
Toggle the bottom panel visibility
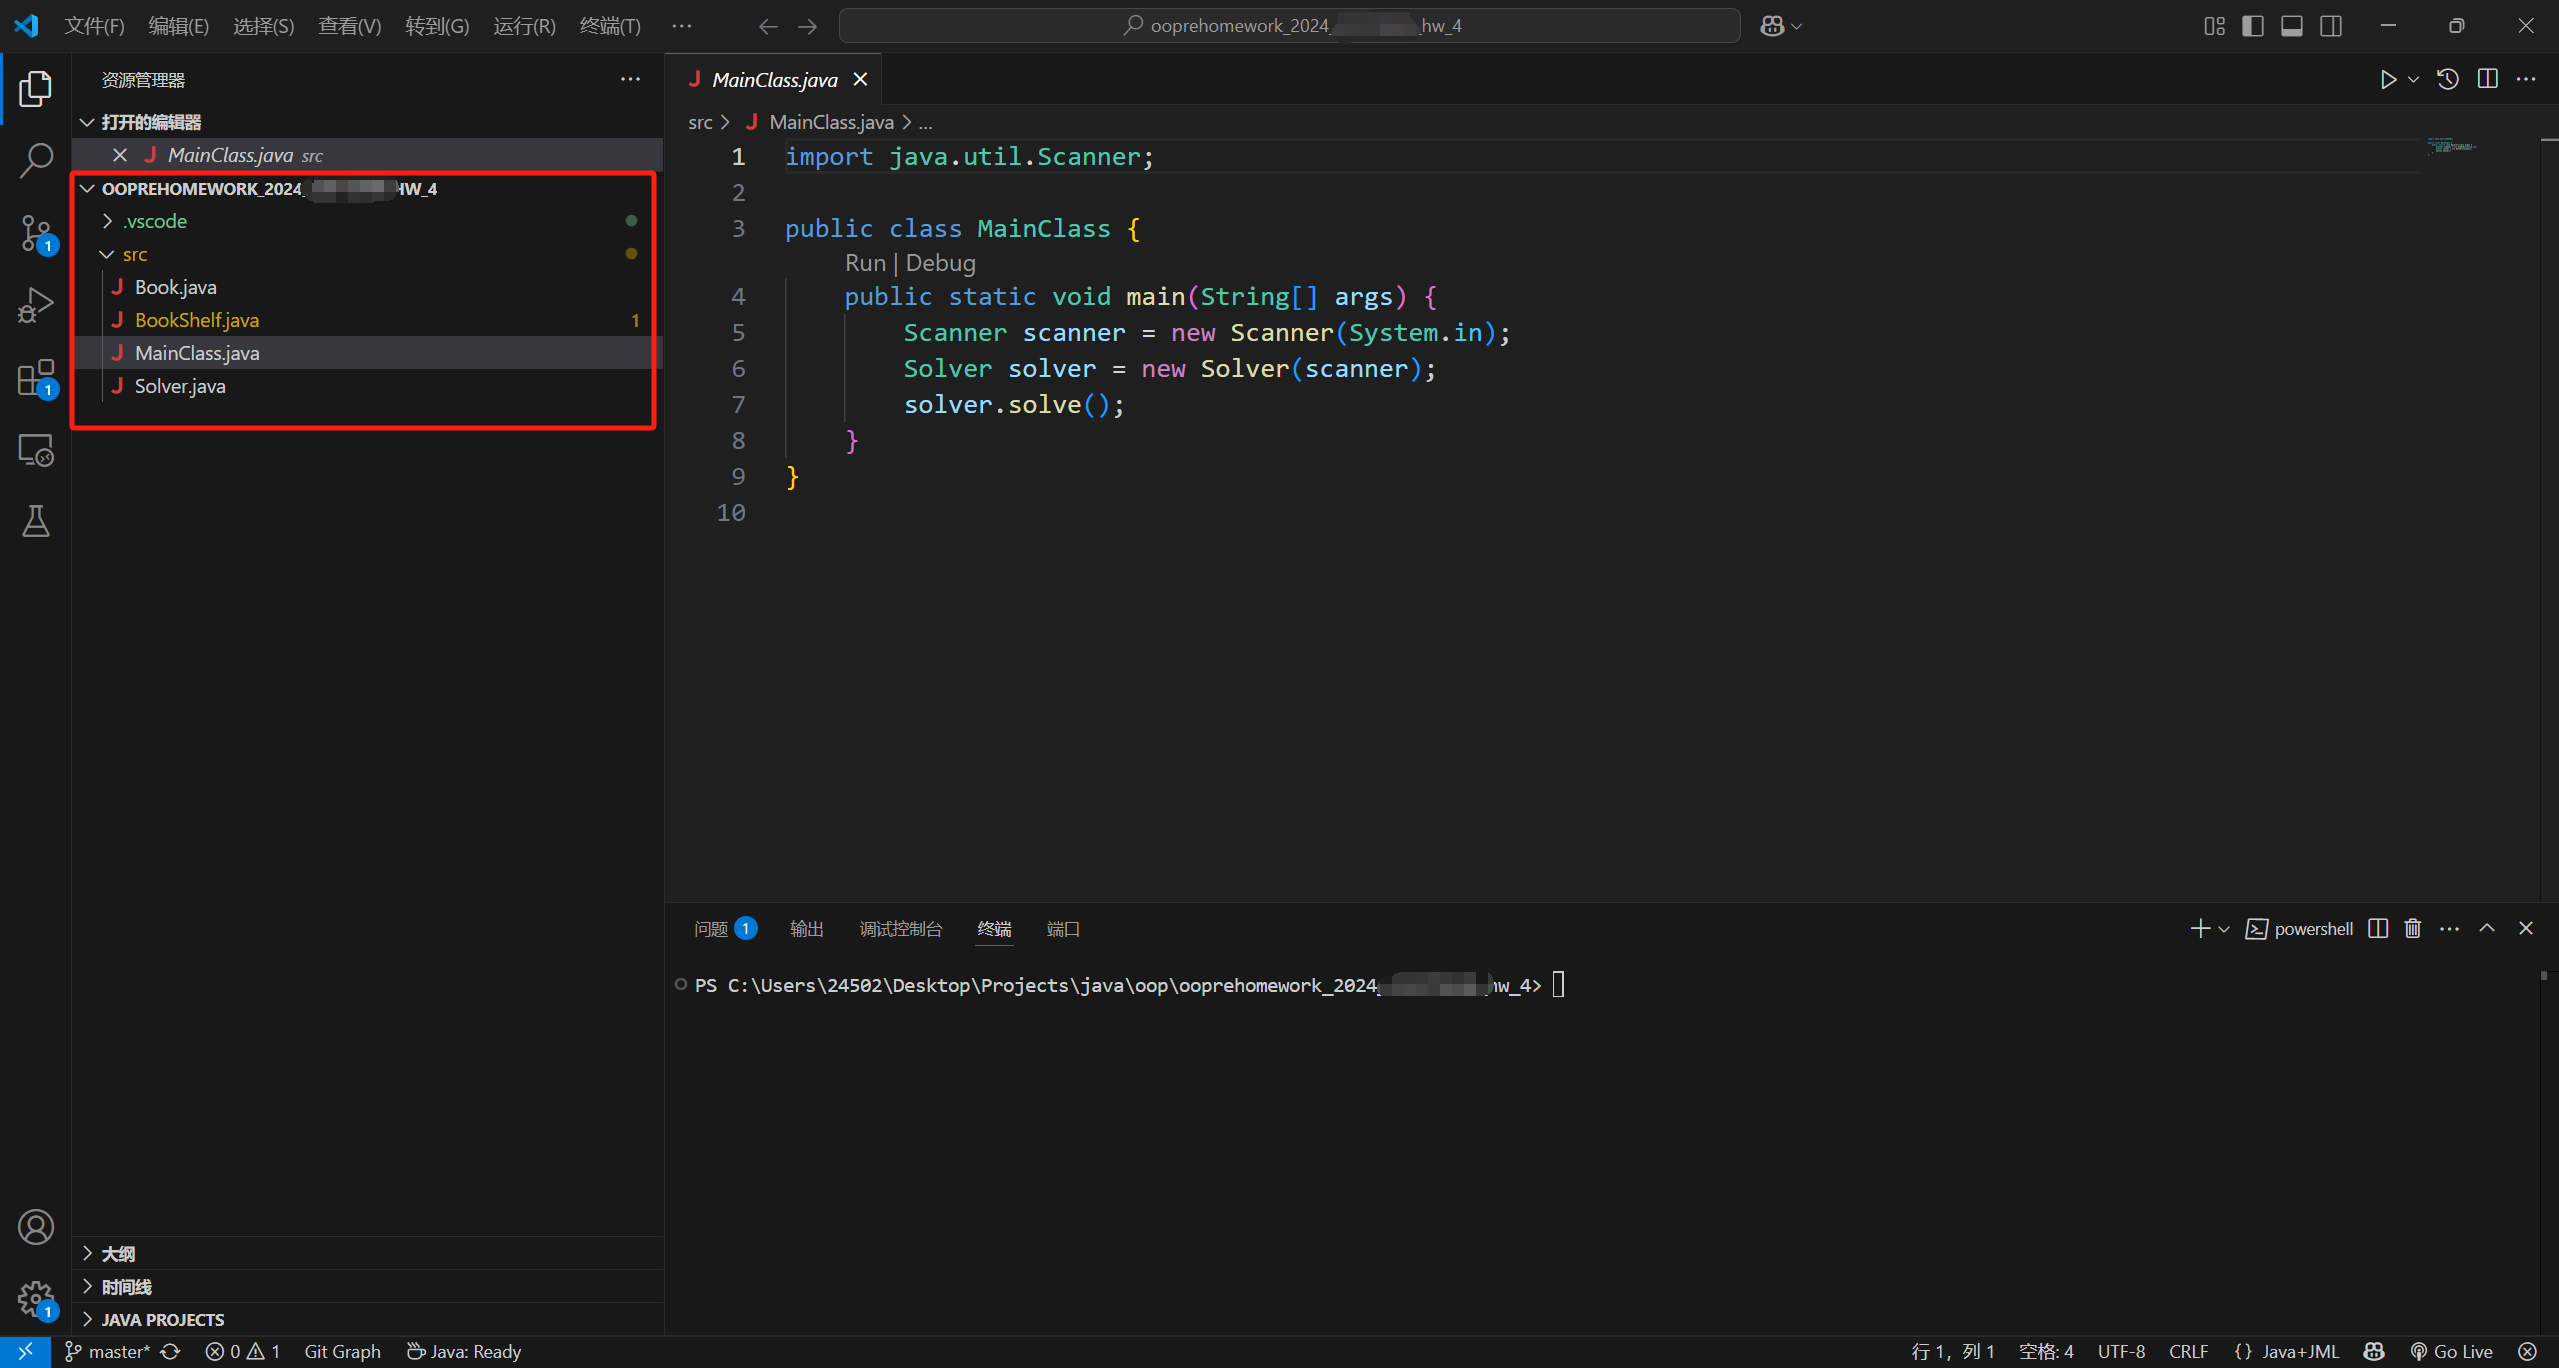2291,26
